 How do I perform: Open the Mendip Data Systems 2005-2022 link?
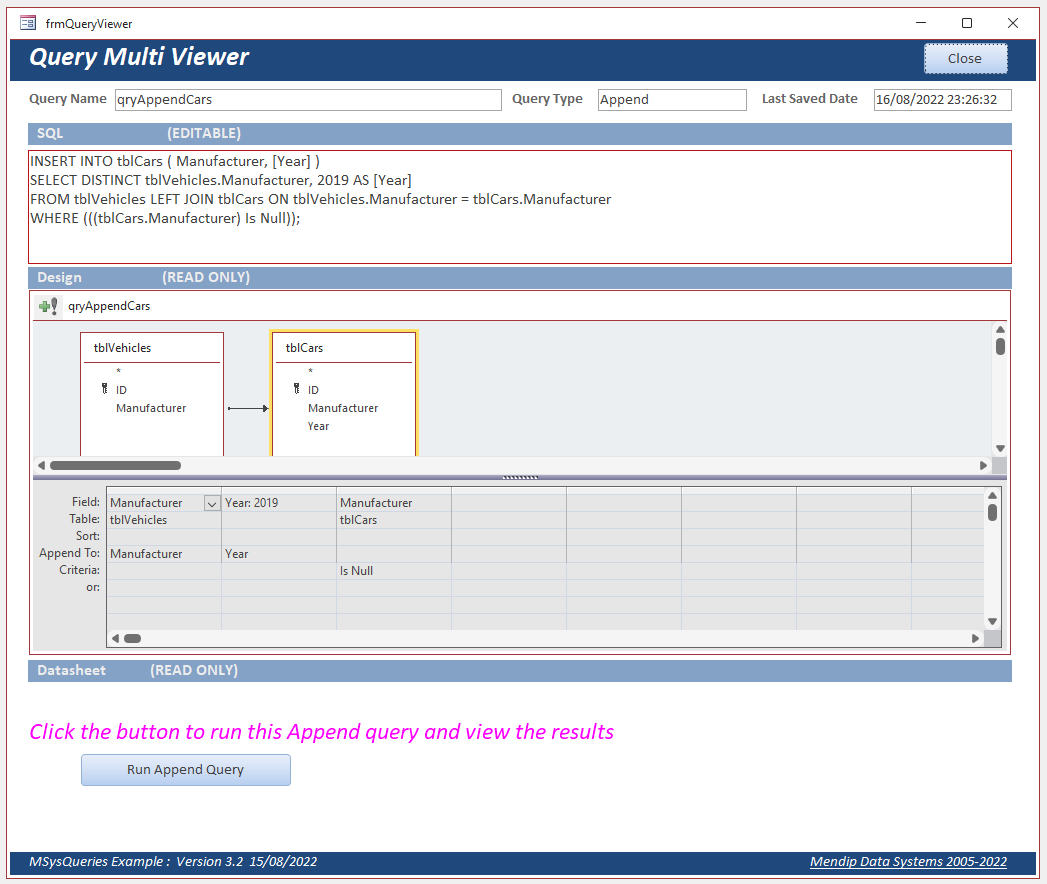(908, 862)
